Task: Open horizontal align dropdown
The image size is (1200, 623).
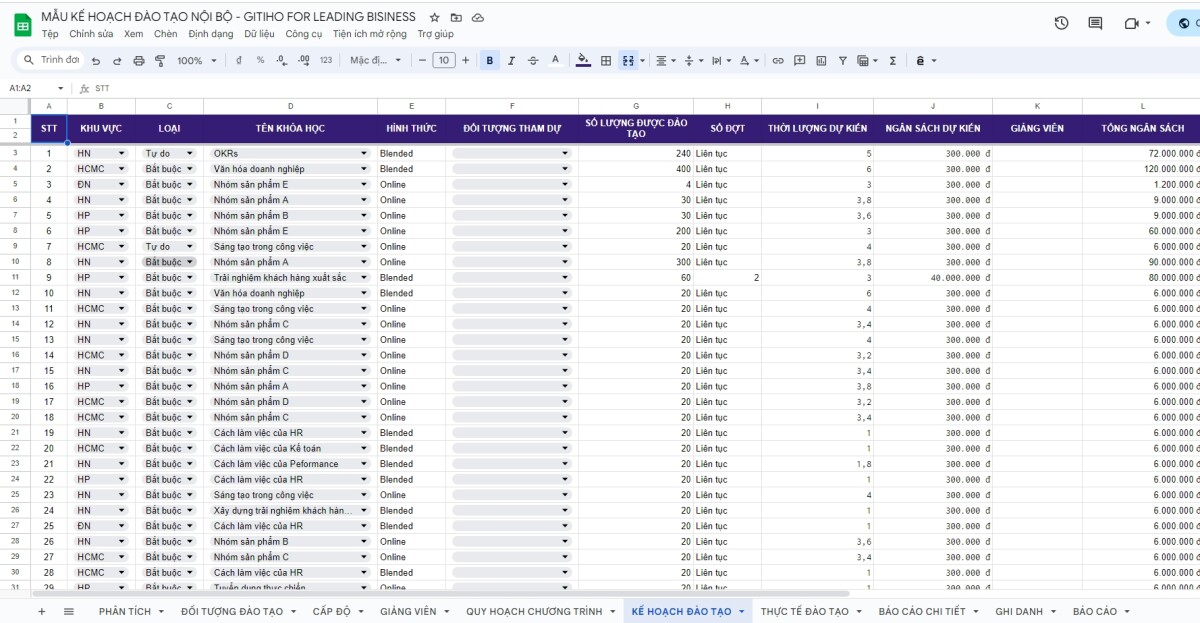Action: click(665, 61)
